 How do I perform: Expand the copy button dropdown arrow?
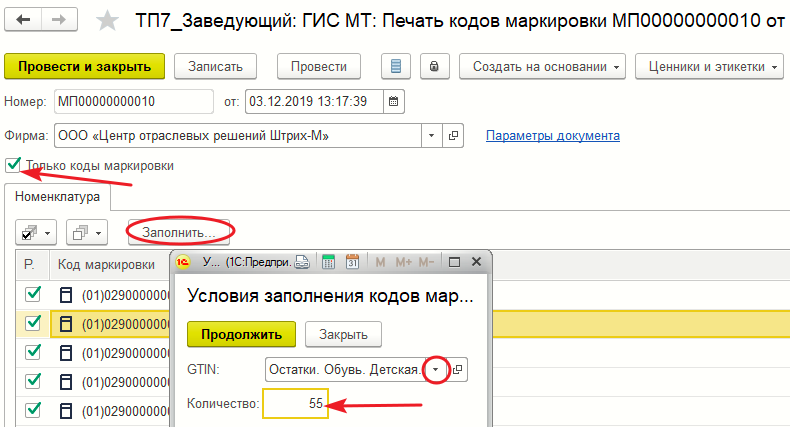(x=99, y=233)
